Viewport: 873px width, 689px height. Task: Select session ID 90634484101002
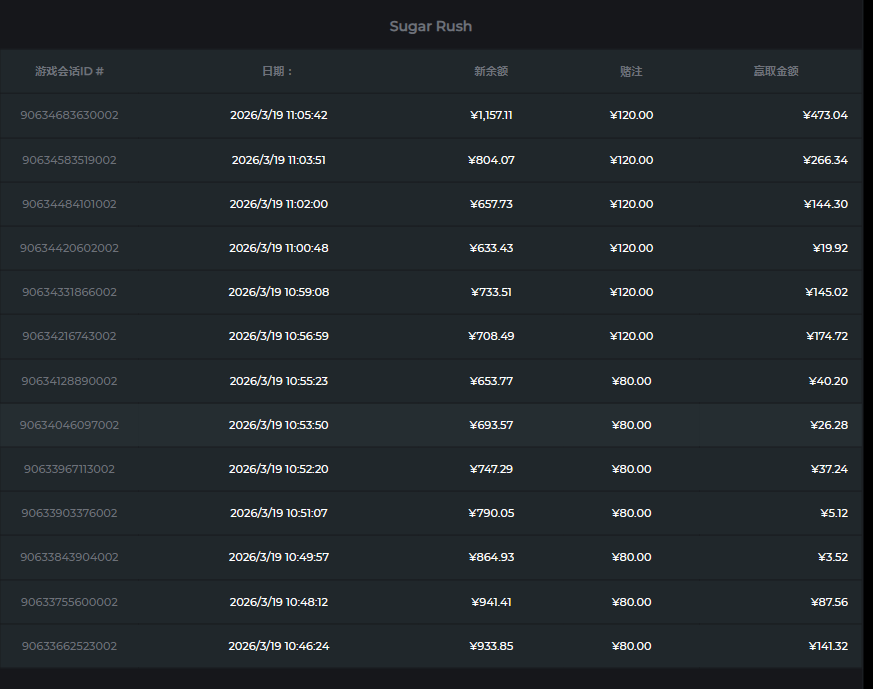coord(69,204)
